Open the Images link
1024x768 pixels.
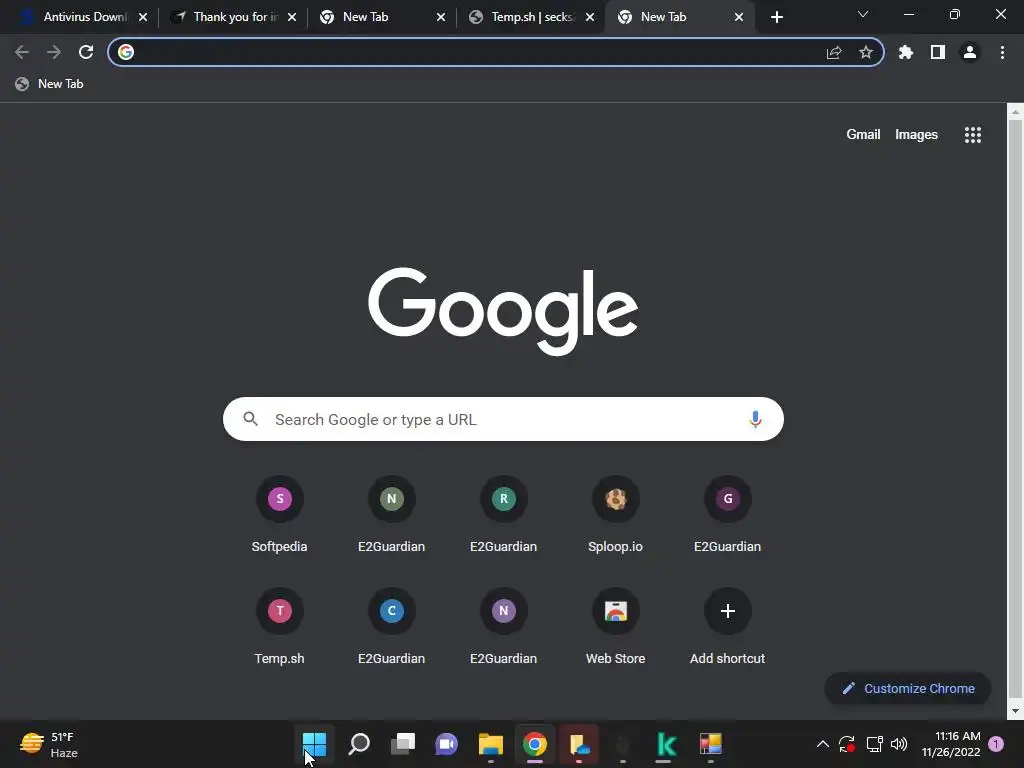(916, 135)
